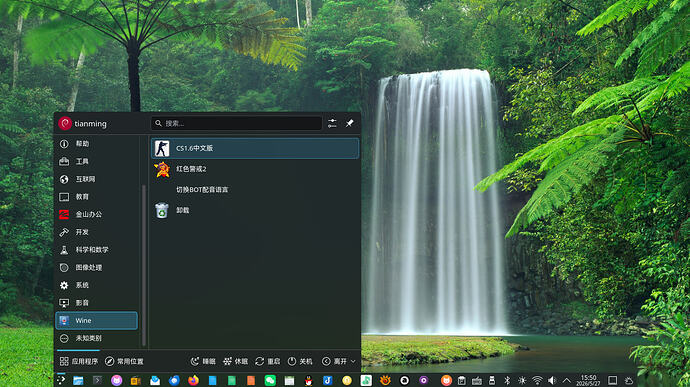Open QQ penguin from the taskbar
The width and height of the screenshot is (690, 387).
coord(308,380)
